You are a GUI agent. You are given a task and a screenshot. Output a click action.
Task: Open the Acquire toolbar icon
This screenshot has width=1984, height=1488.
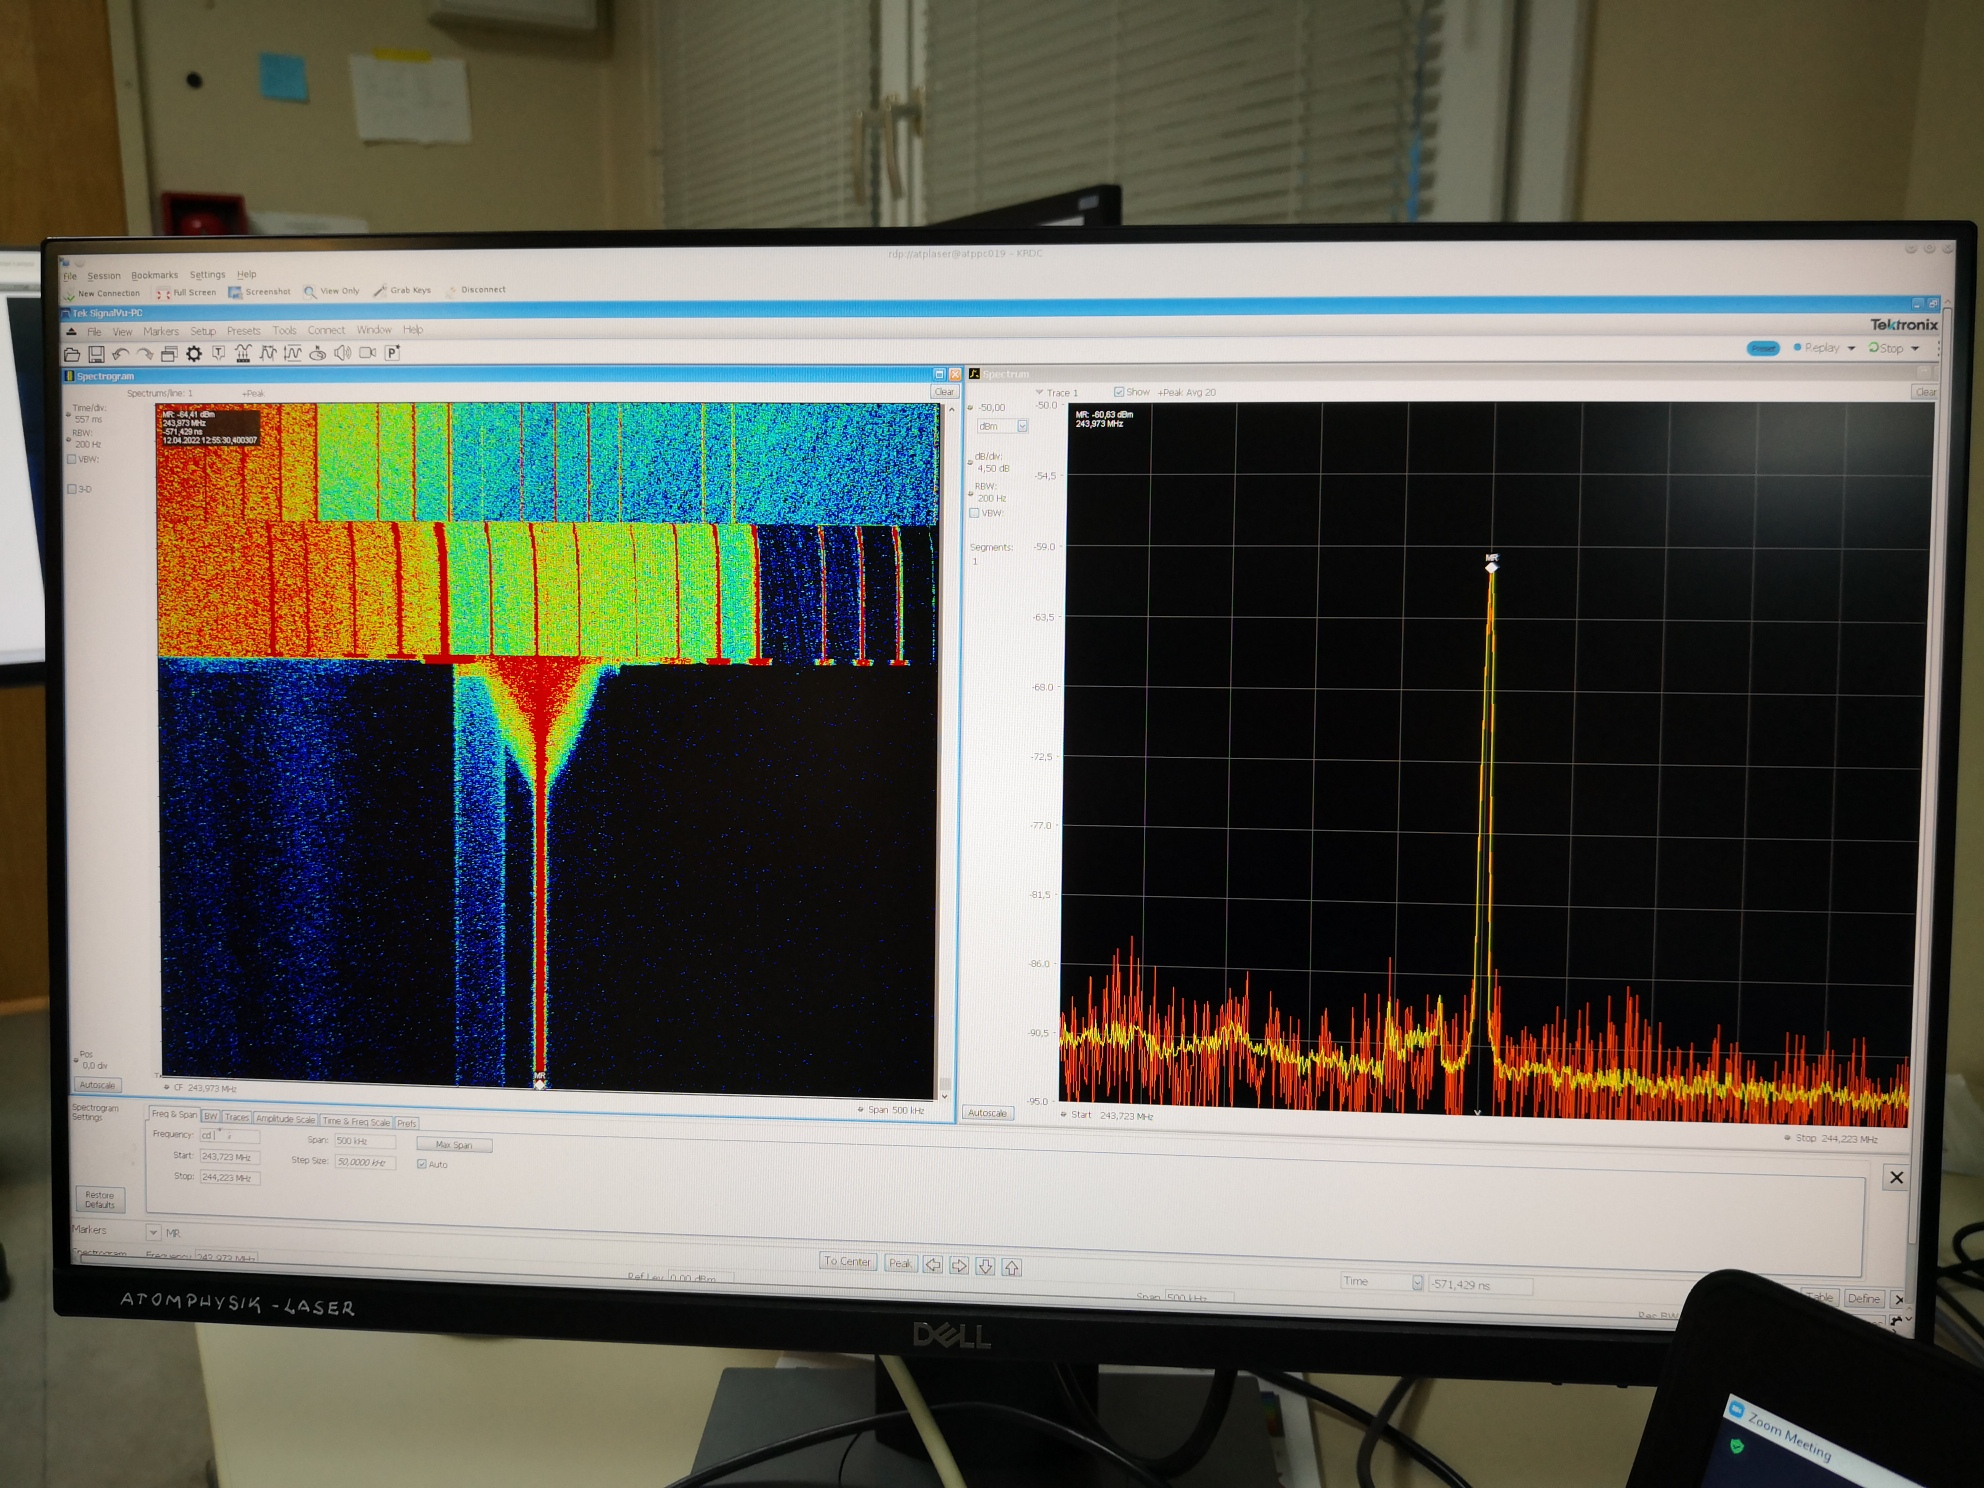[243, 353]
